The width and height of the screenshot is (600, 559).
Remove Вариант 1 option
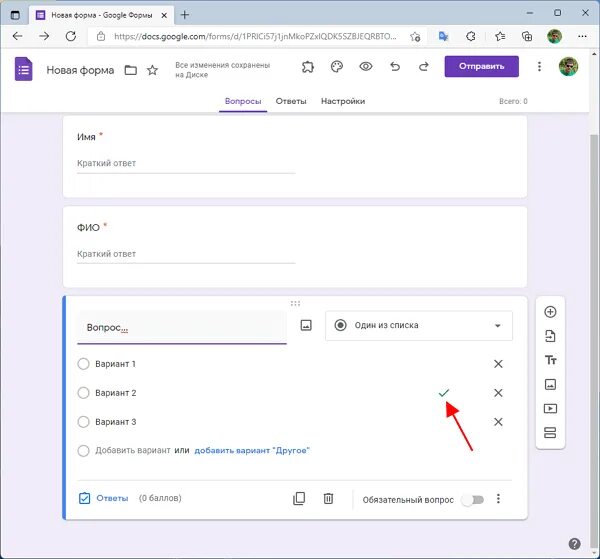[x=498, y=364]
